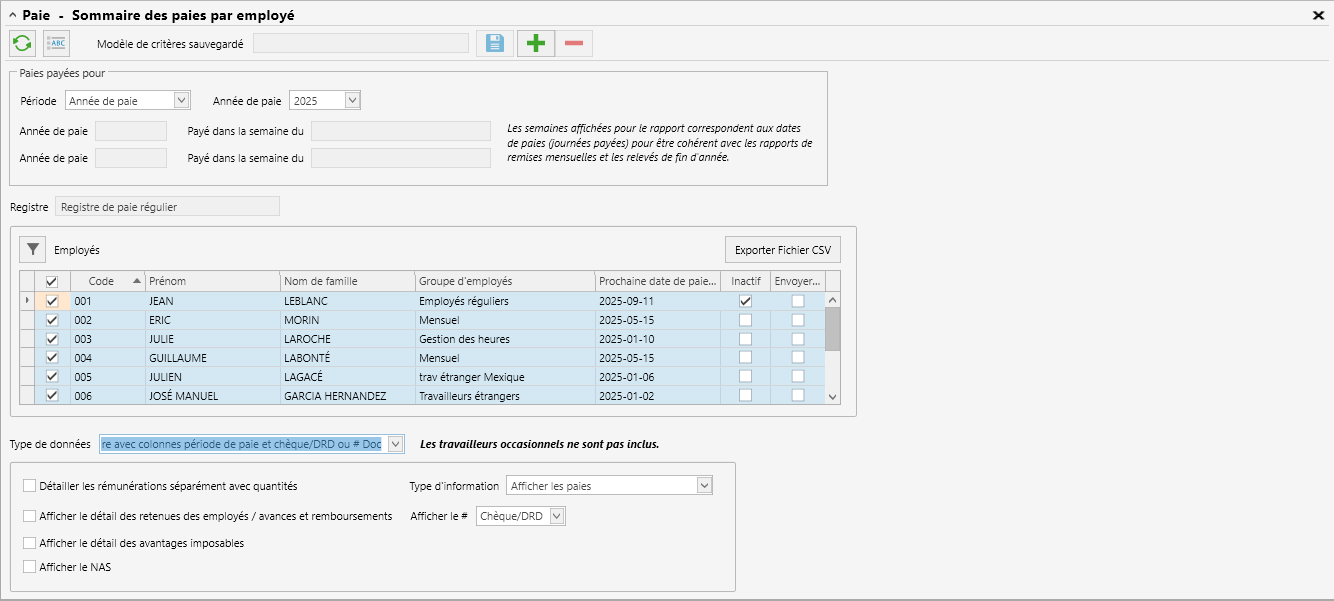Expand the Type de données dropdown
1334x601 pixels.
click(x=396, y=444)
